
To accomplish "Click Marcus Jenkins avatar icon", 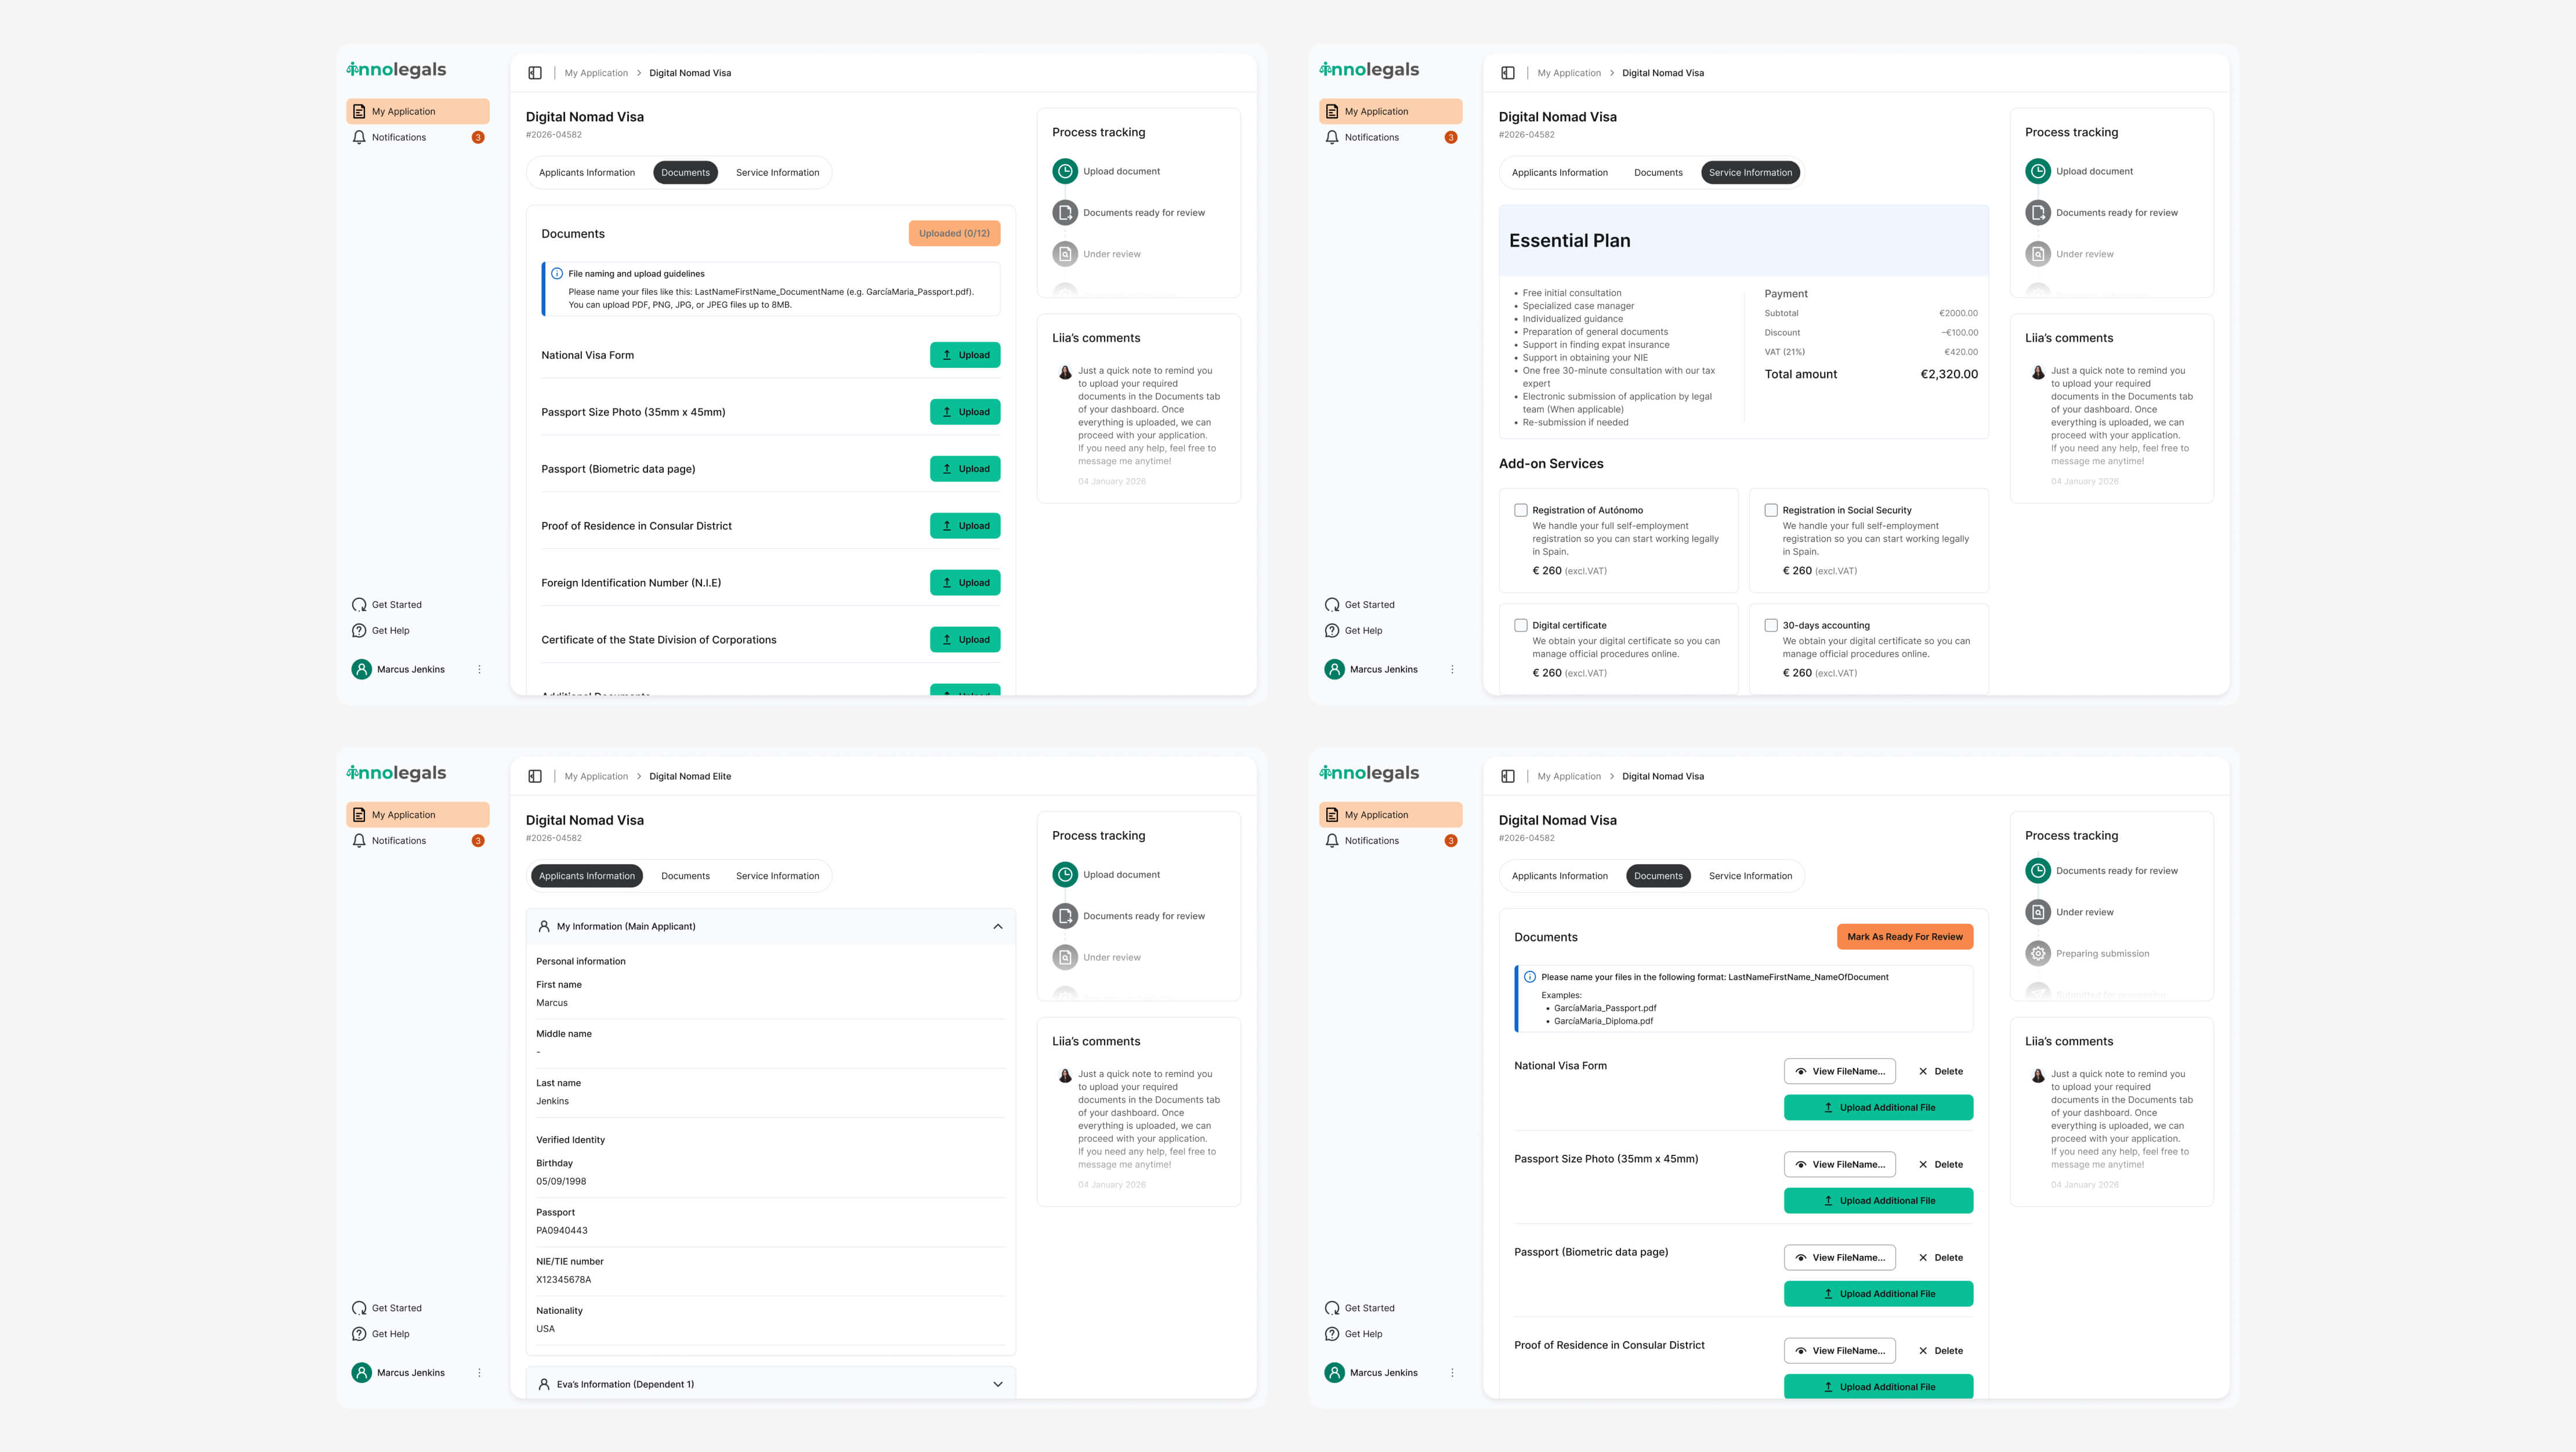I will tap(361, 669).
